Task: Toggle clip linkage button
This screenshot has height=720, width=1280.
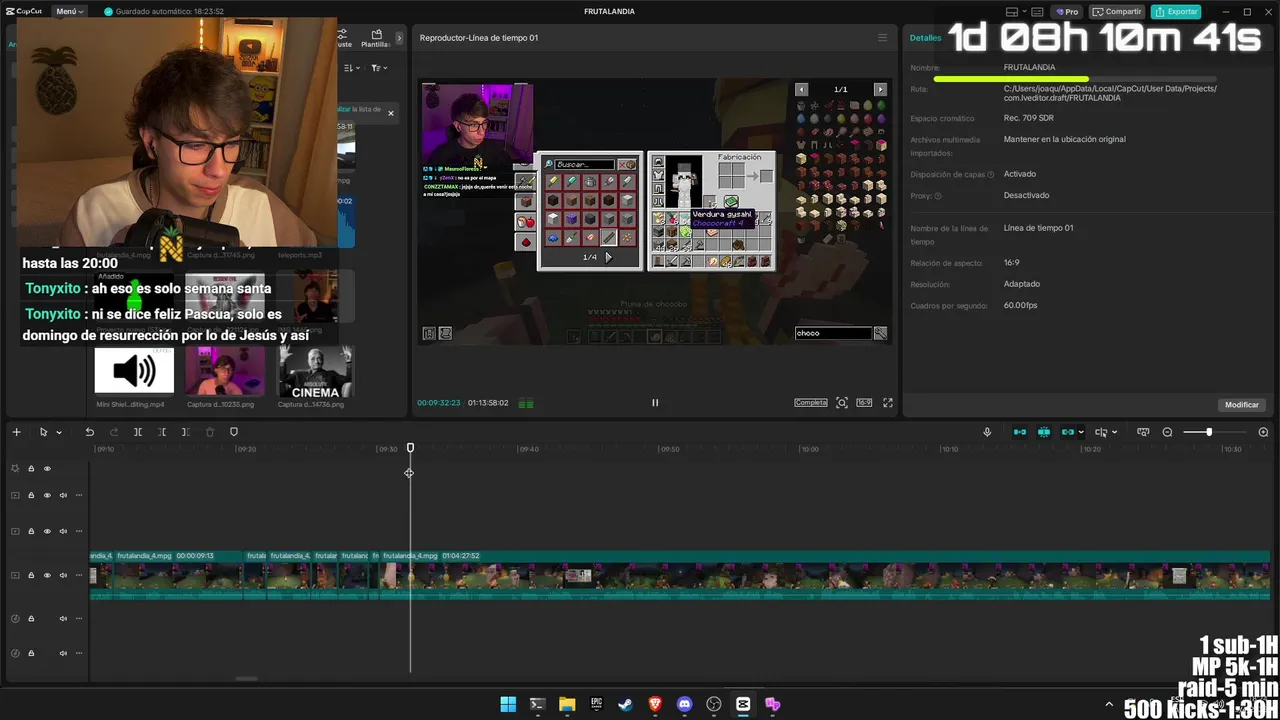Action: 1068,432
